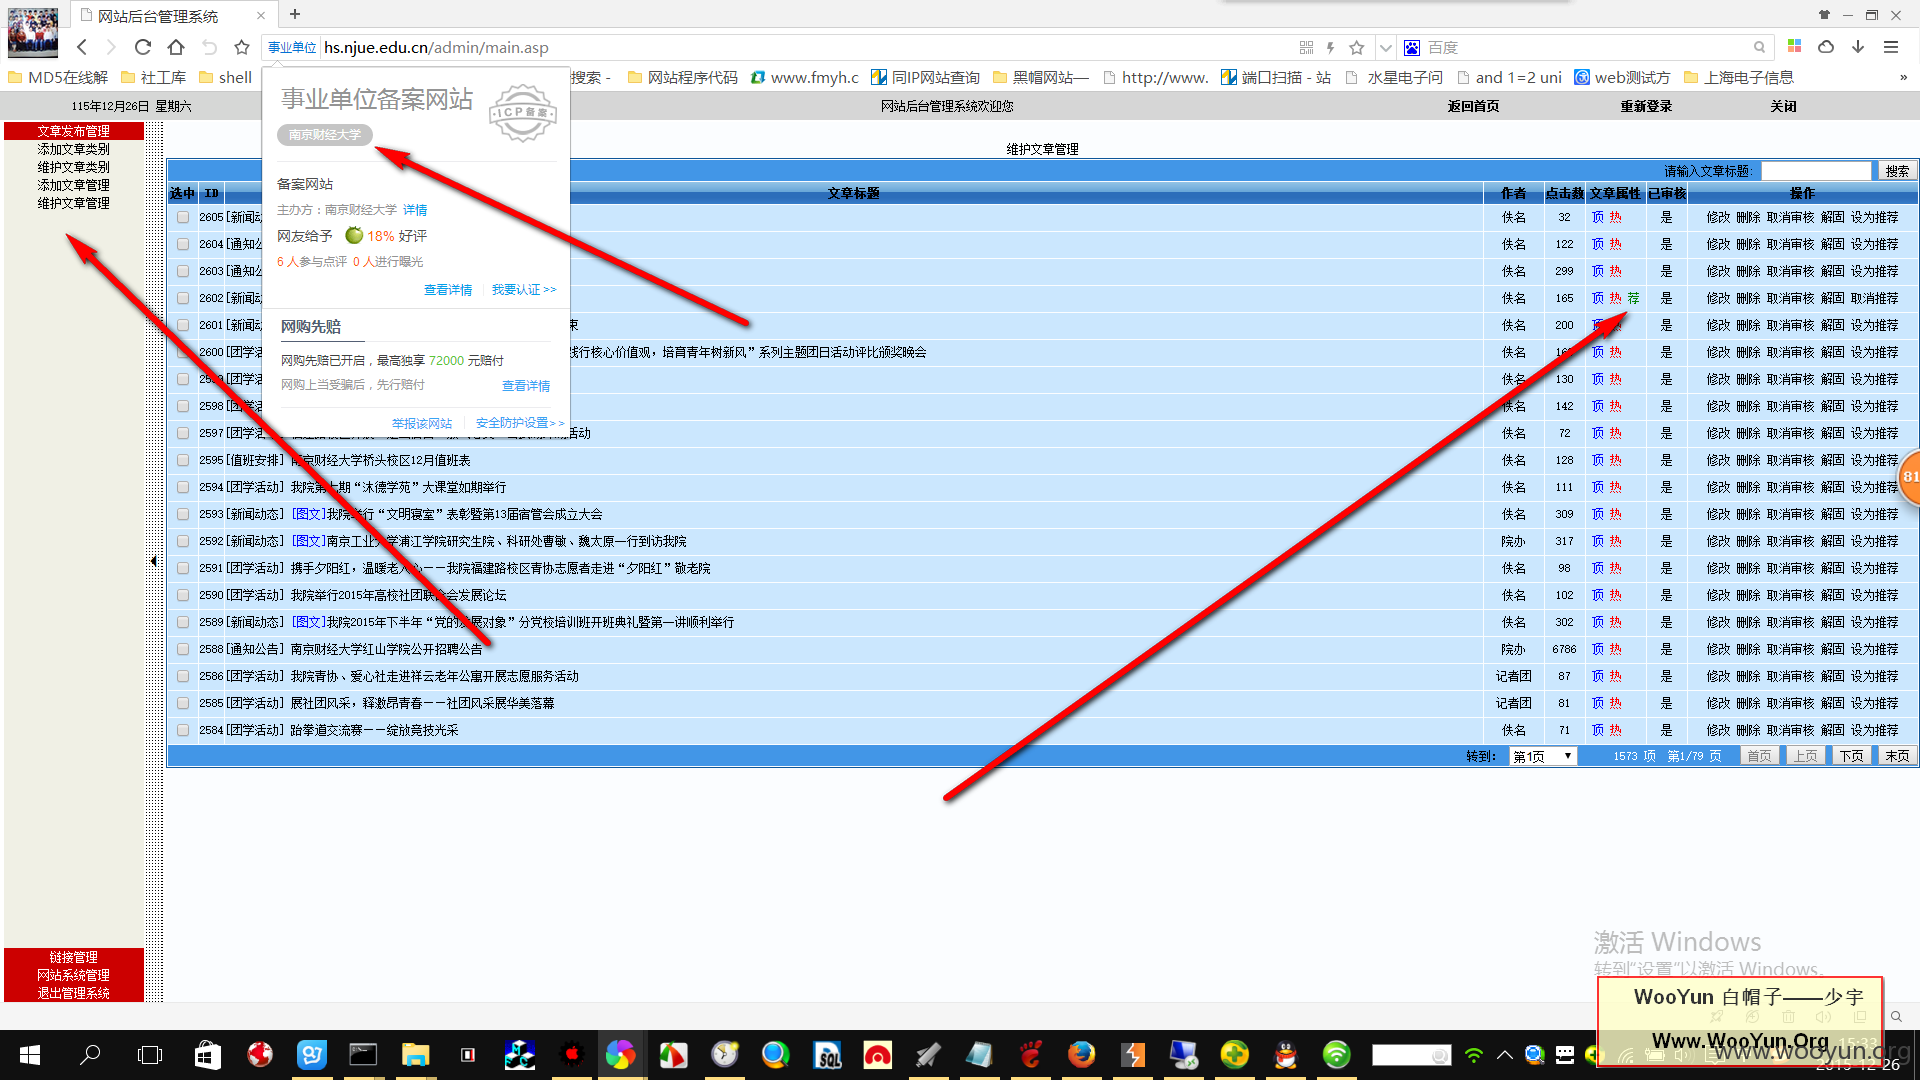Open the 上海电子信息 bookmark folder
Screen dimensions: 1920x1080
click(x=1739, y=77)
